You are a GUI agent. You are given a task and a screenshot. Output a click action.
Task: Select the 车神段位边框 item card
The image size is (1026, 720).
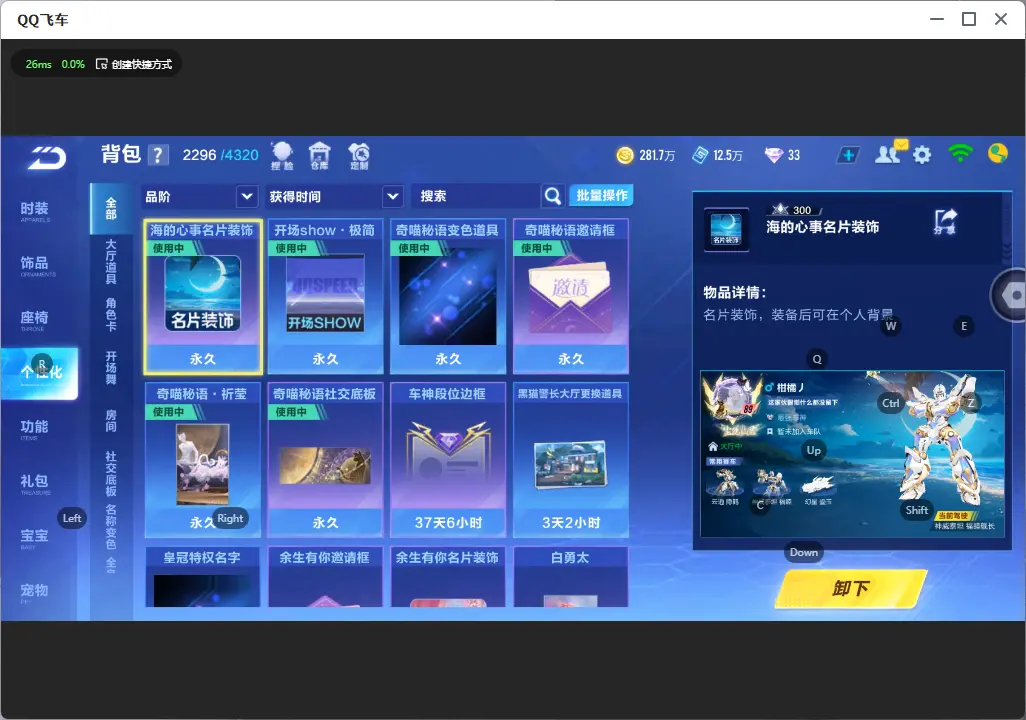448,460
